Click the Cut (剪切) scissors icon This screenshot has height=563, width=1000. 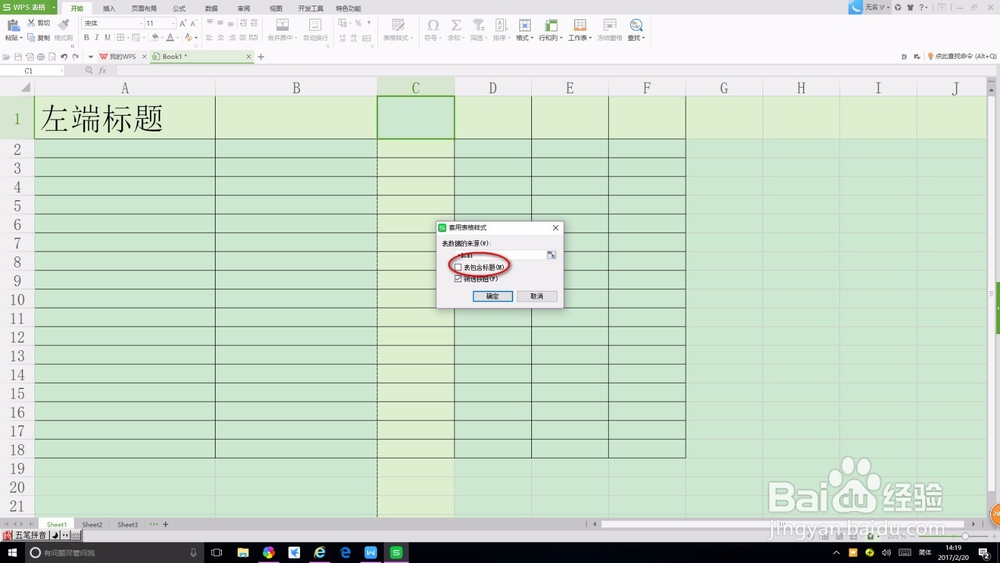(31, 23)
